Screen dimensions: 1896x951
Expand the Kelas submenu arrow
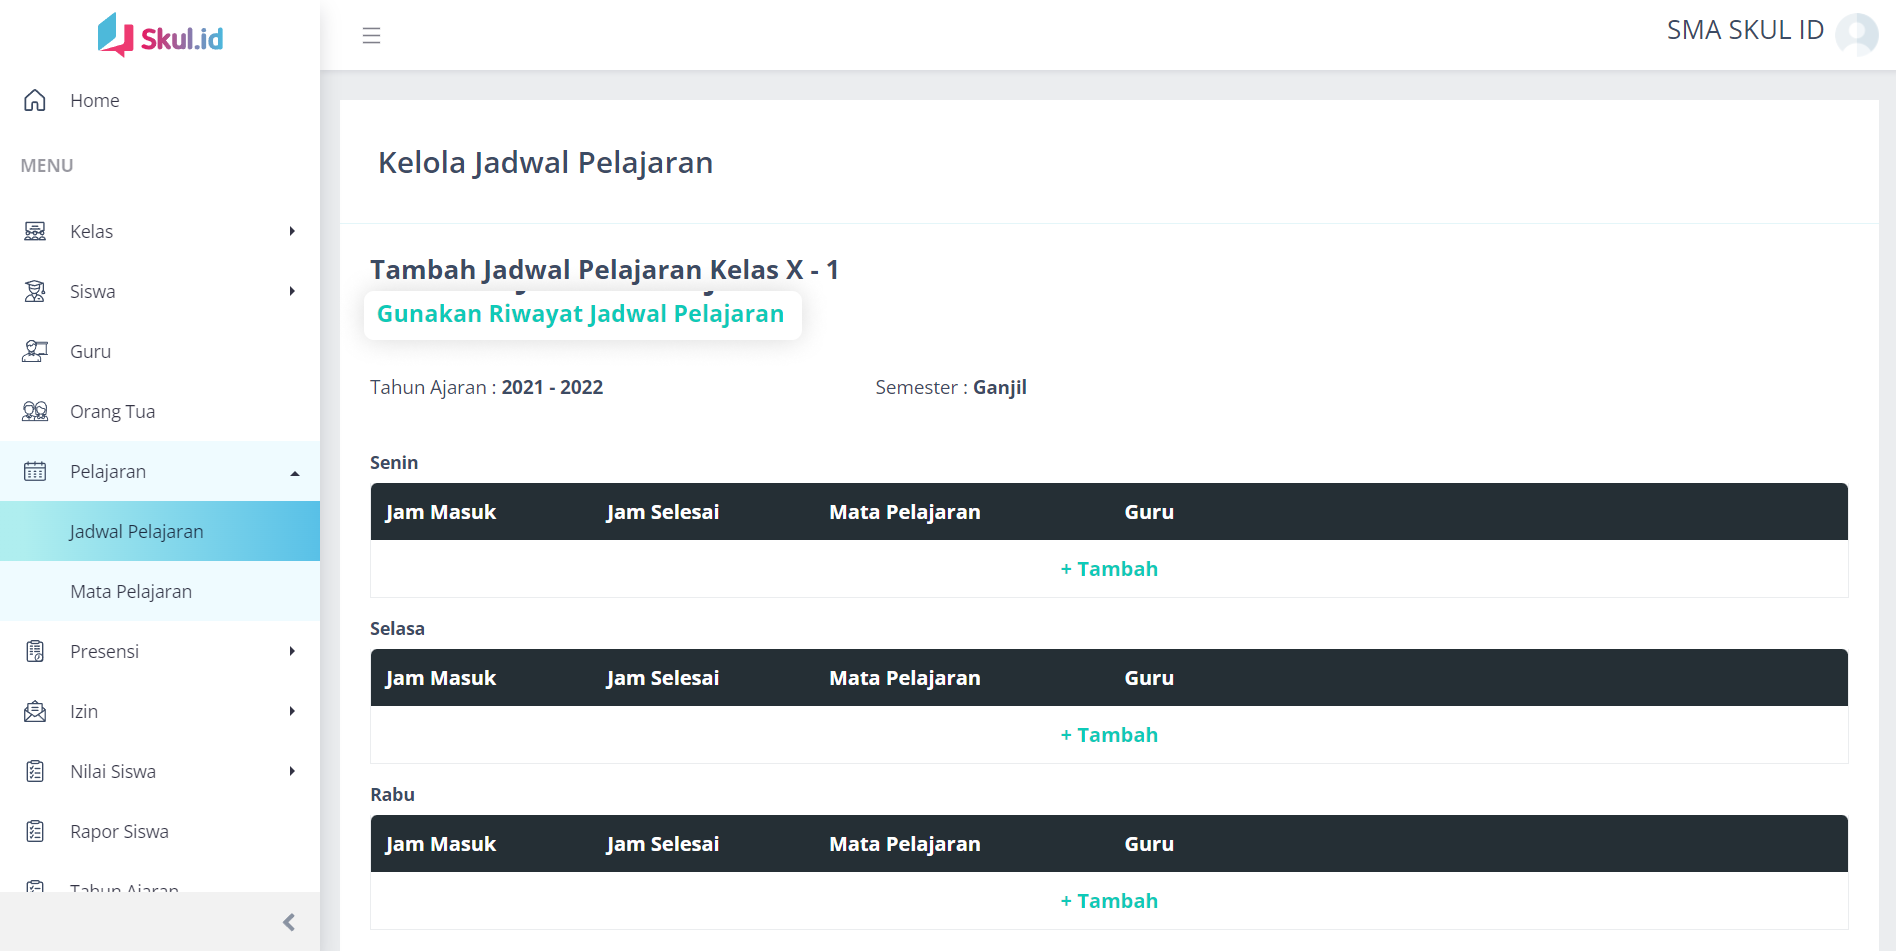[x=292, y=231]
